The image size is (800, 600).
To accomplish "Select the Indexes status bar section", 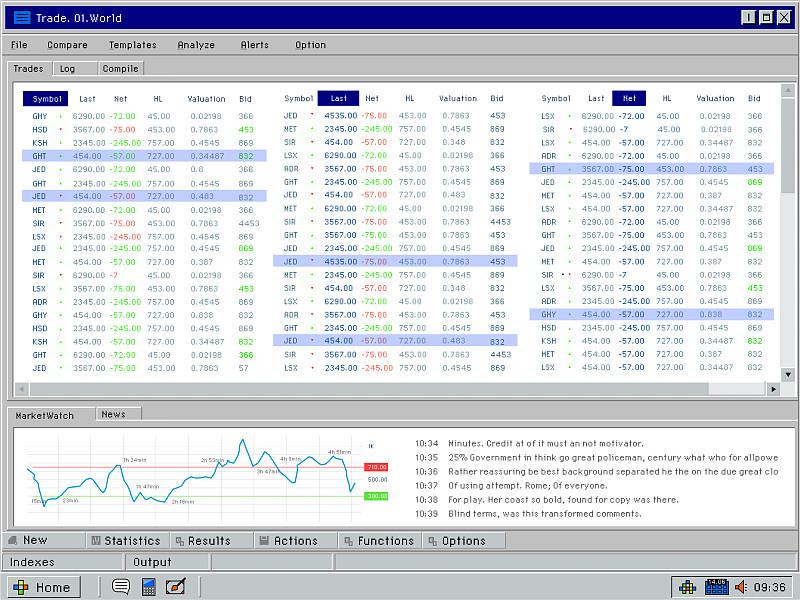I will pyautogui.click(x=63, y=562).
